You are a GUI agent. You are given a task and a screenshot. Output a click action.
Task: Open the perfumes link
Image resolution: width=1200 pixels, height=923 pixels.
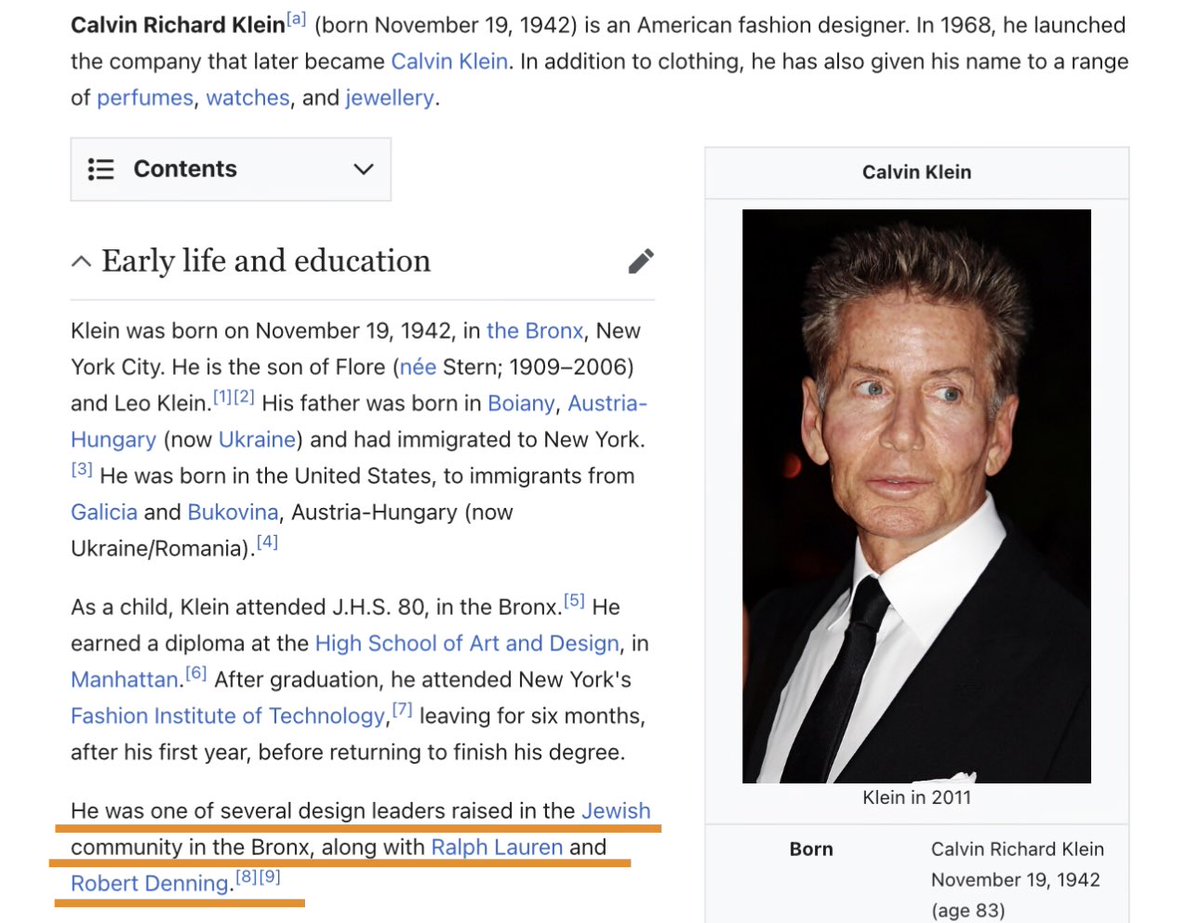[146, 98]
